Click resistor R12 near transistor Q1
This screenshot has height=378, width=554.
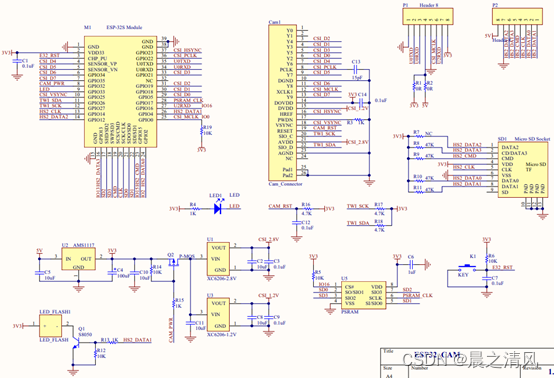point(95,353)
